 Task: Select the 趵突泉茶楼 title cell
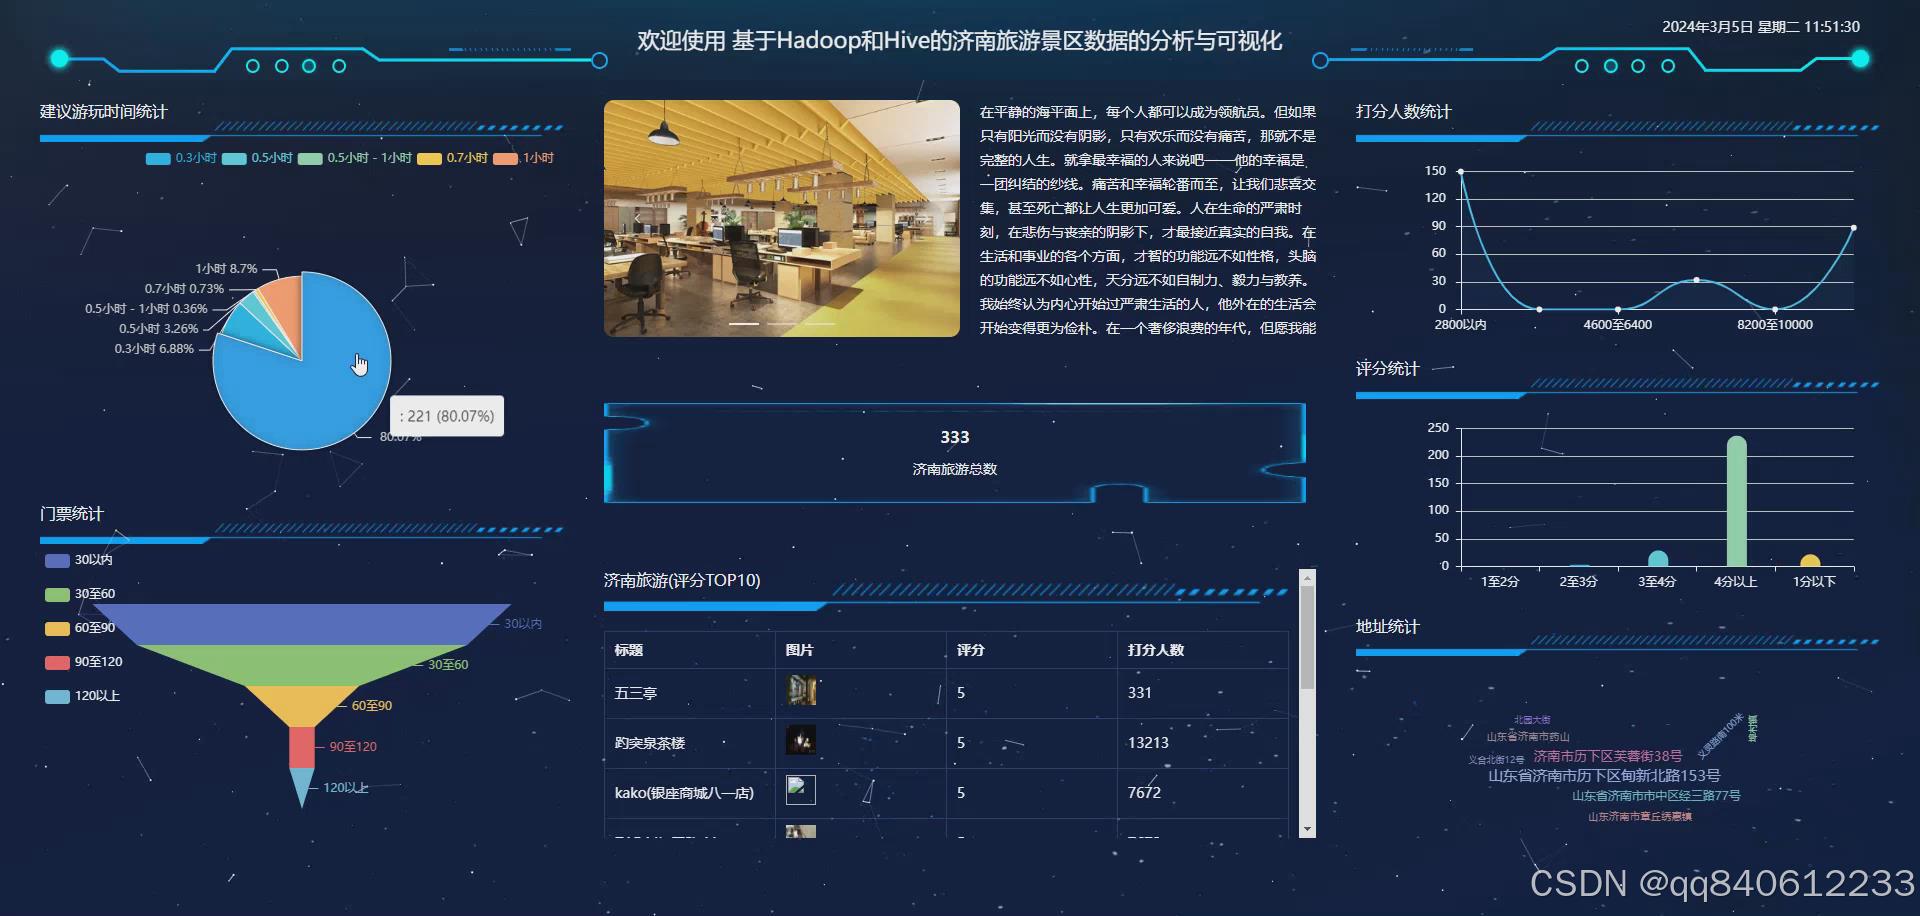690,743
